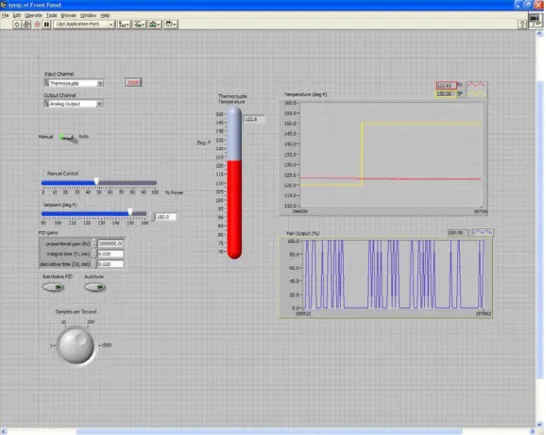Click the Samples per Second knob

pyautogui.click(x=76, y=345)
